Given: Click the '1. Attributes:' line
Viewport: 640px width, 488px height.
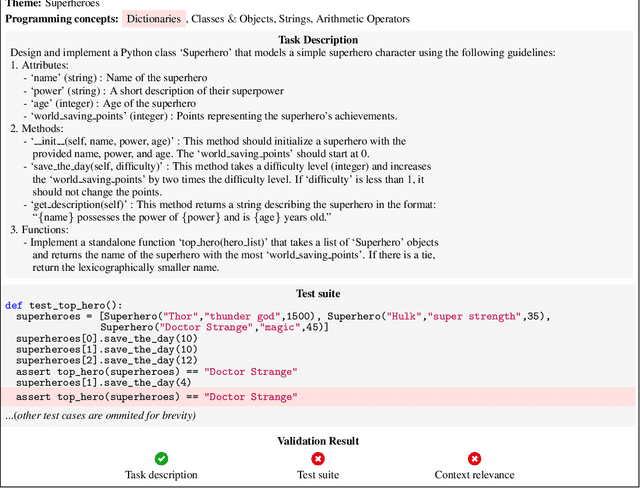Looking at the screenshot, I should coord(40,65).
